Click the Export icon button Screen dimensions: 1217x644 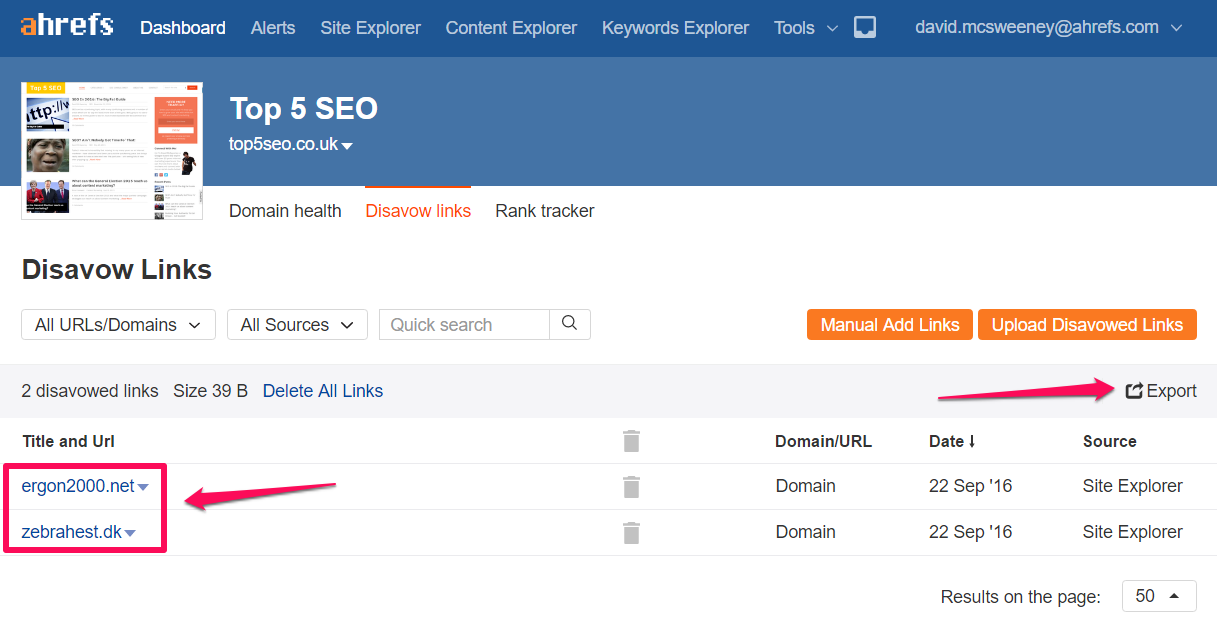pyautogui.click(x=1161, y=391)
